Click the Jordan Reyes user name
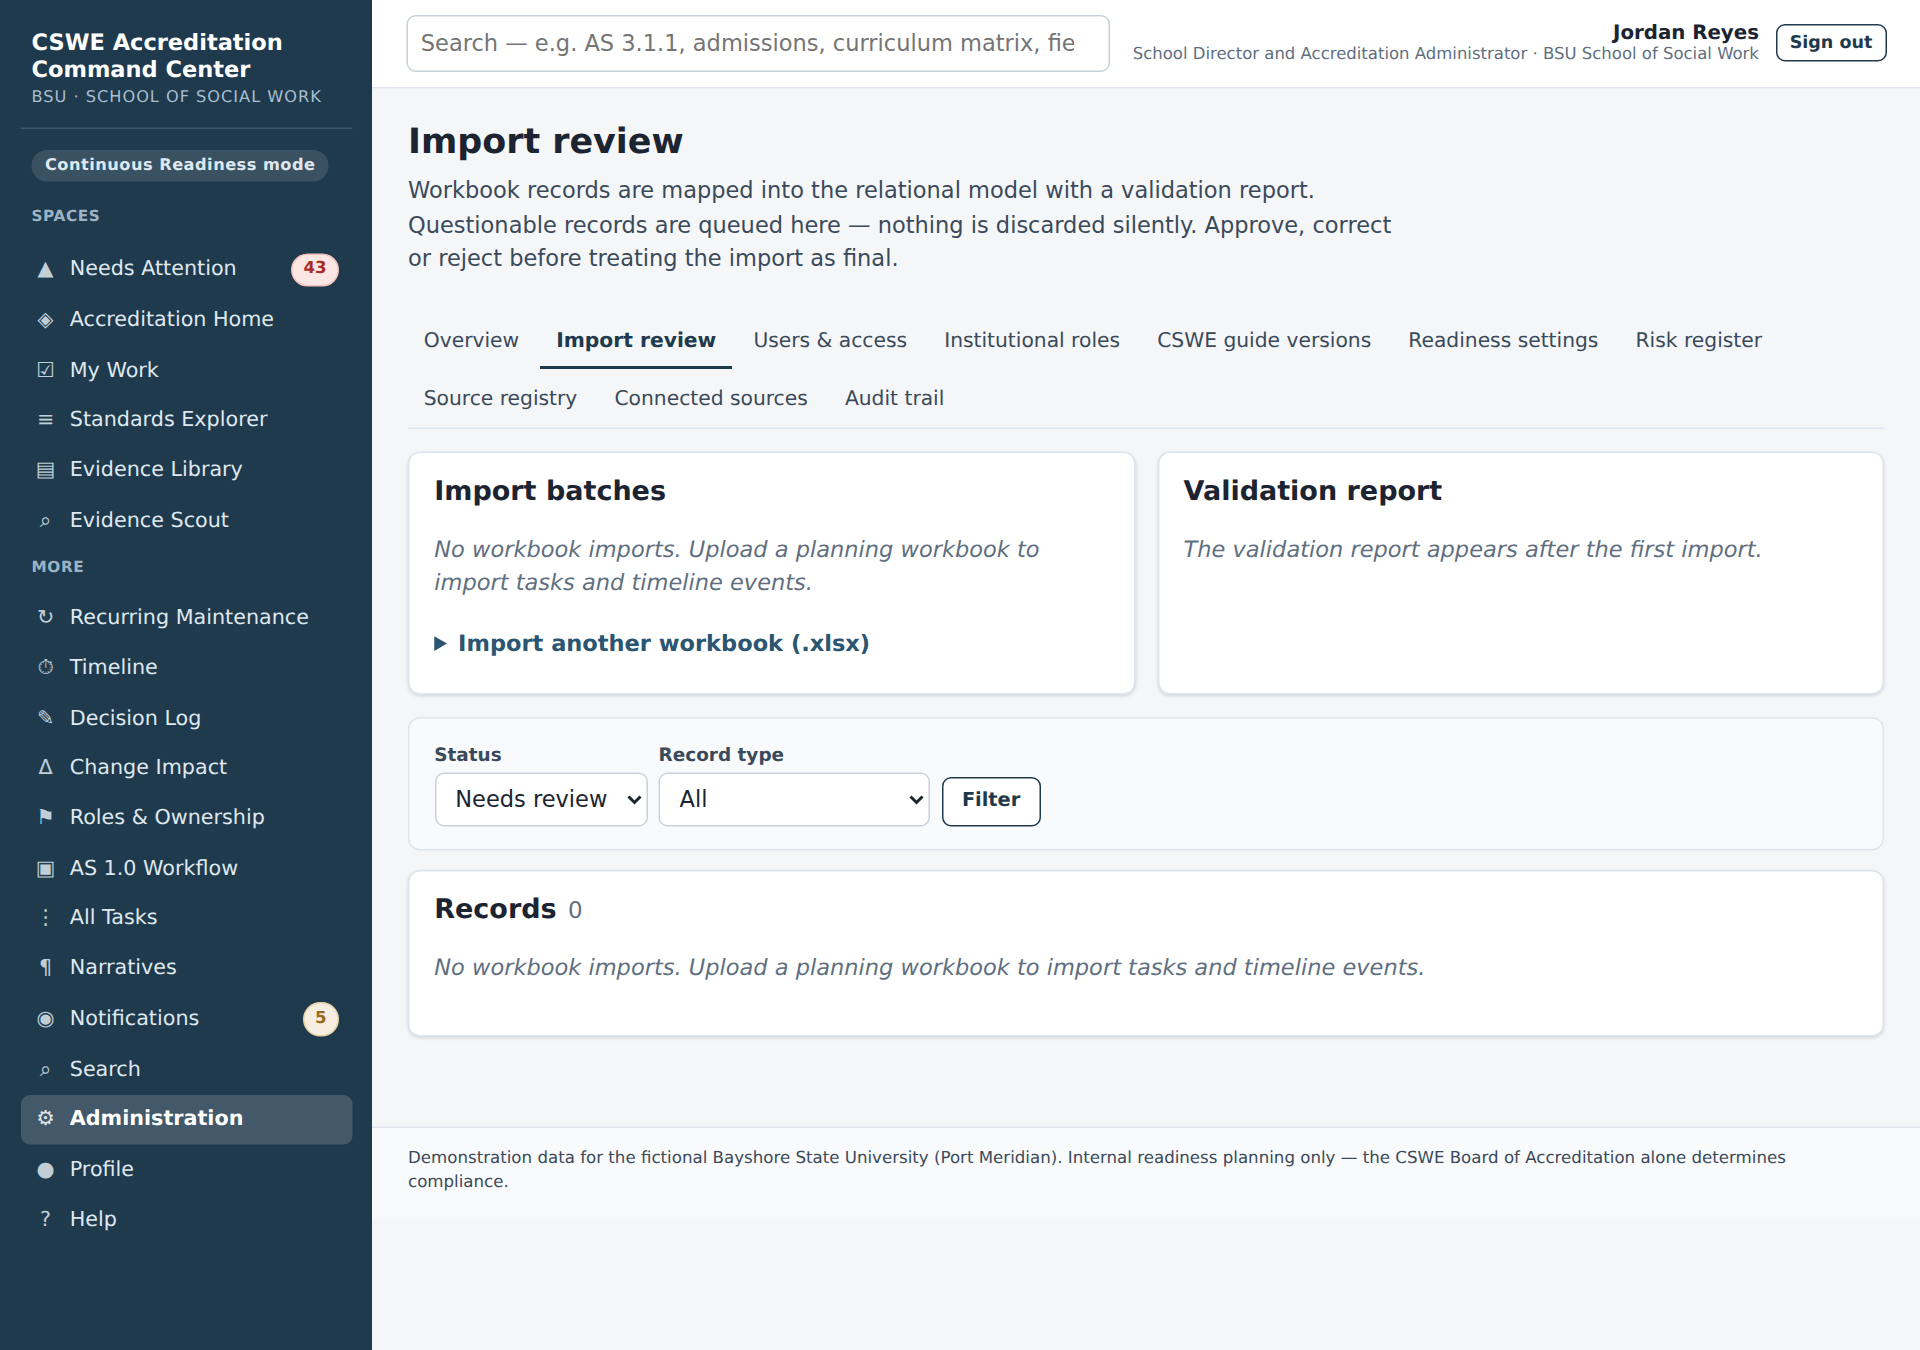 click(1685, 32)
